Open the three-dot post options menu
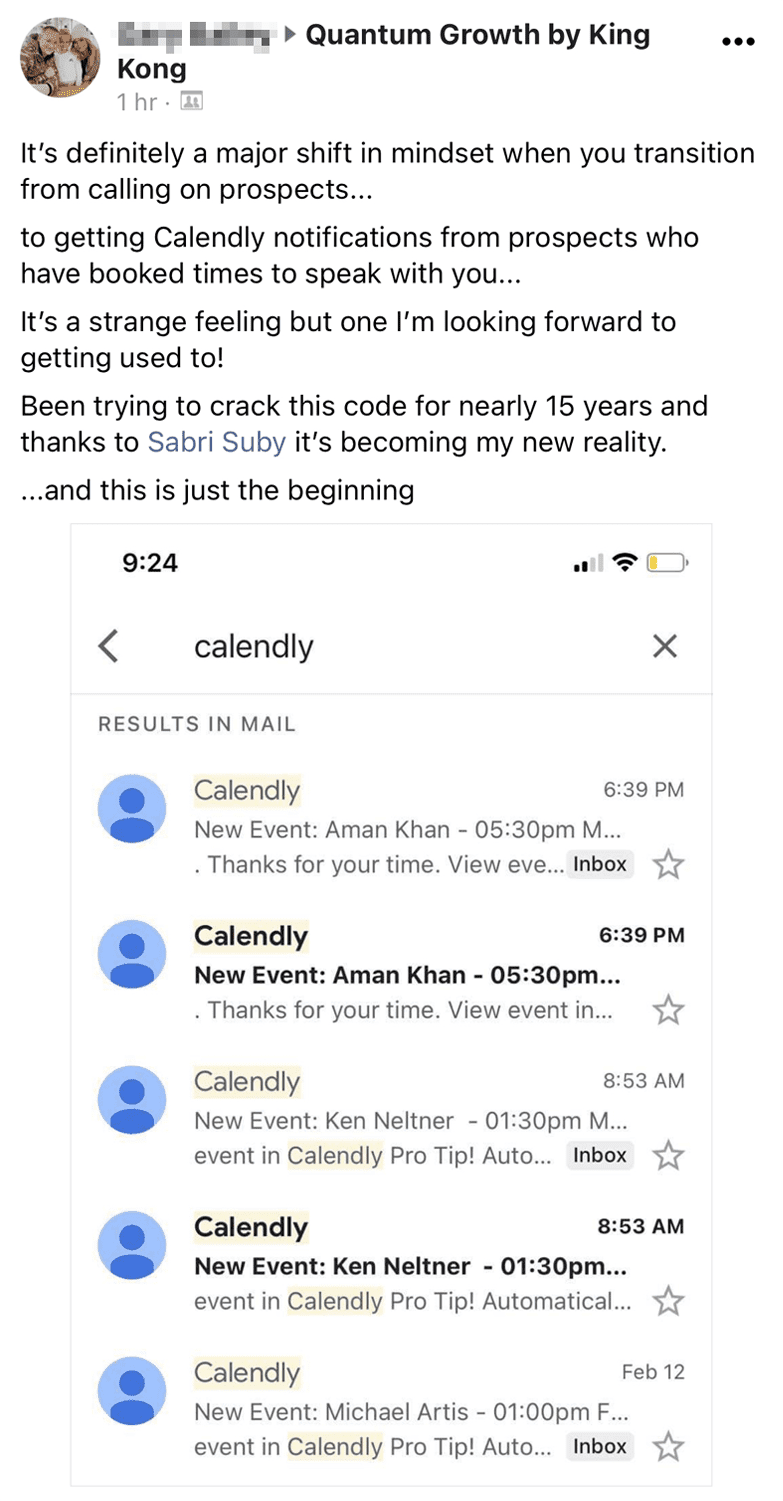The width and height of the screenshot is (783, 1501). coord(737,42)
